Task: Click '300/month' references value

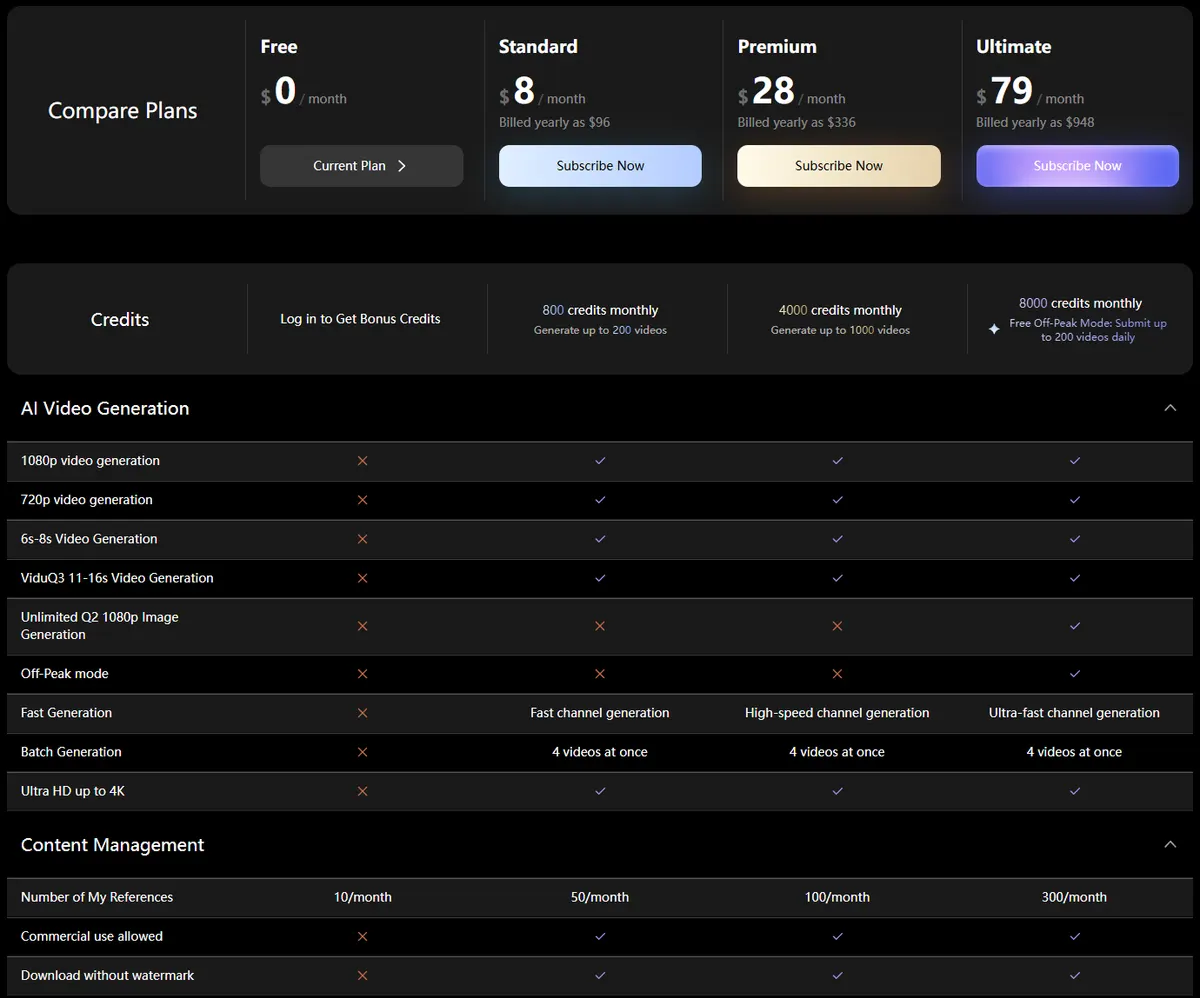Action: (1074, 897)
